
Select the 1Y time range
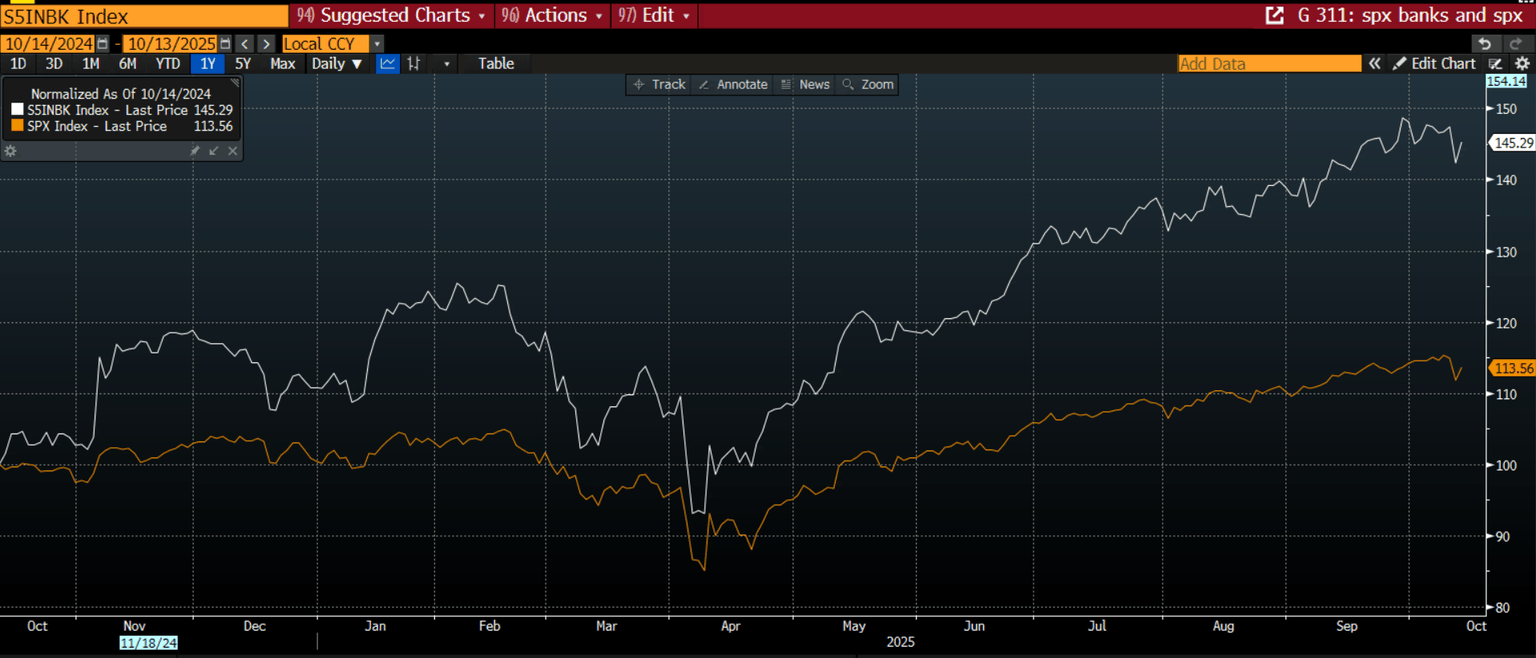pyautogui.click(x=207, y=63)
